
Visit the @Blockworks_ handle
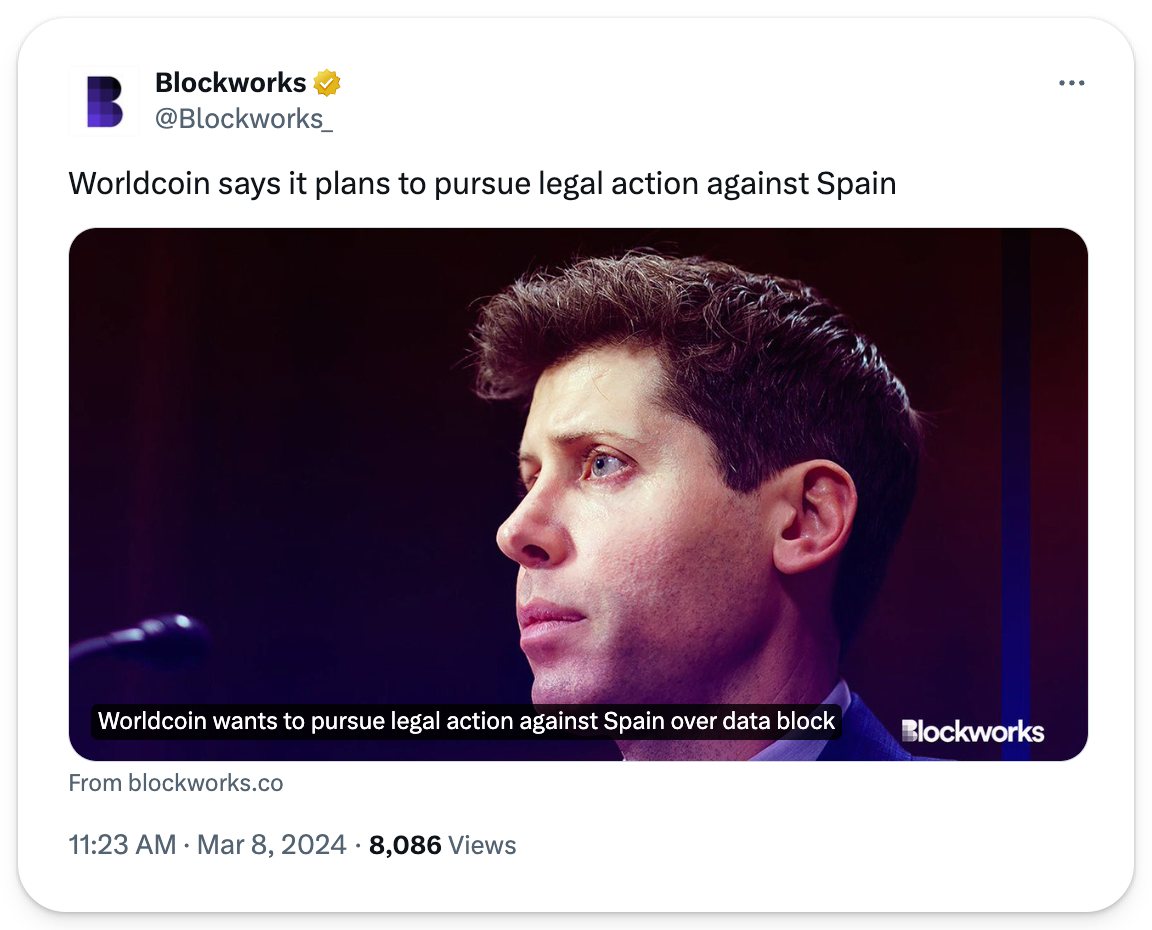click(x=244, y=118)
